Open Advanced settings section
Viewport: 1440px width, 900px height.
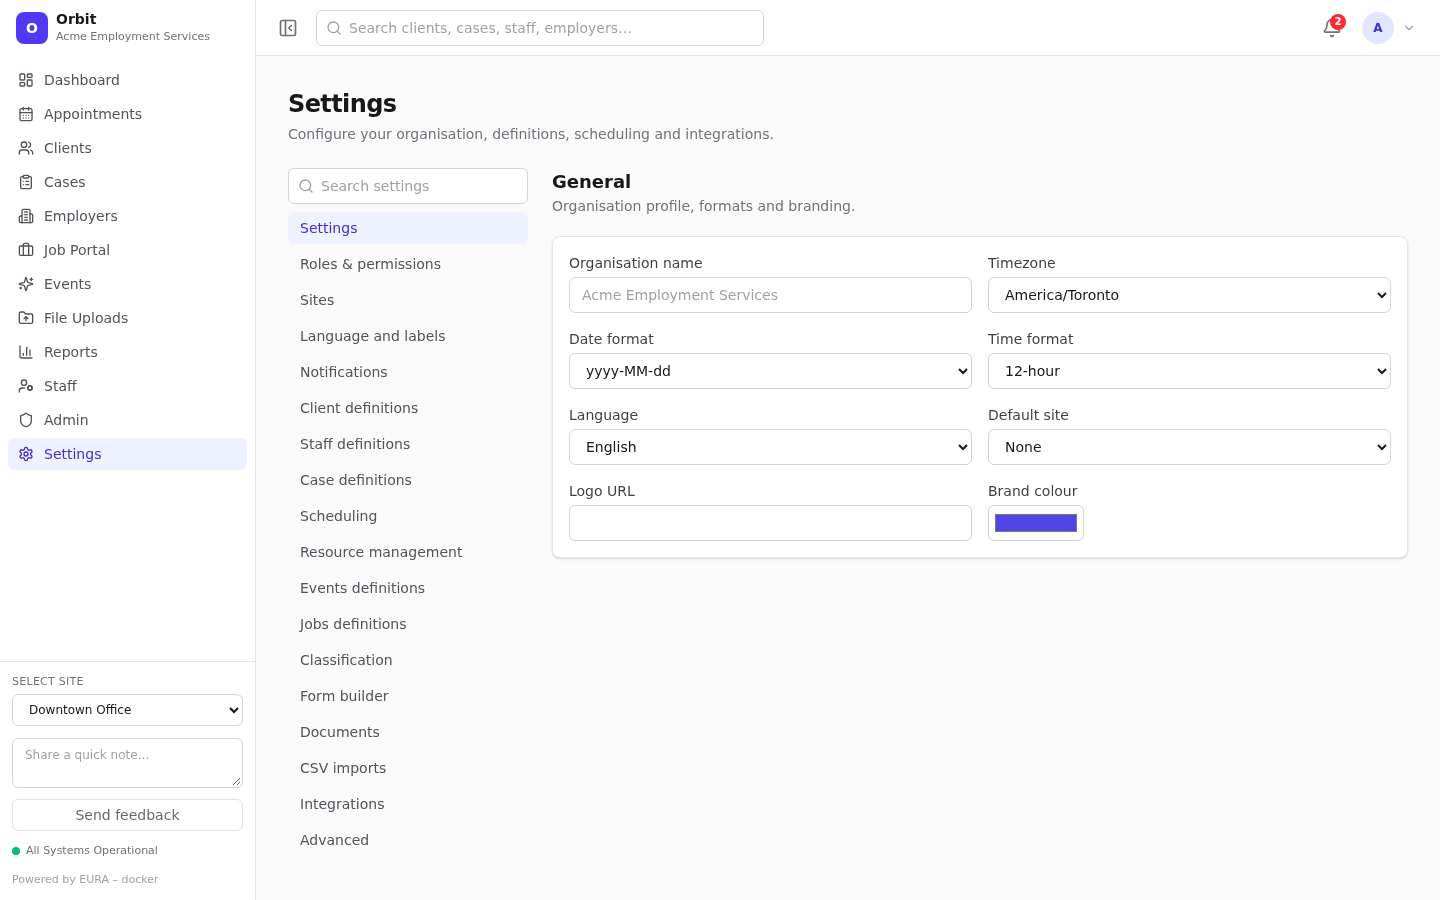[x=408, y=840]
